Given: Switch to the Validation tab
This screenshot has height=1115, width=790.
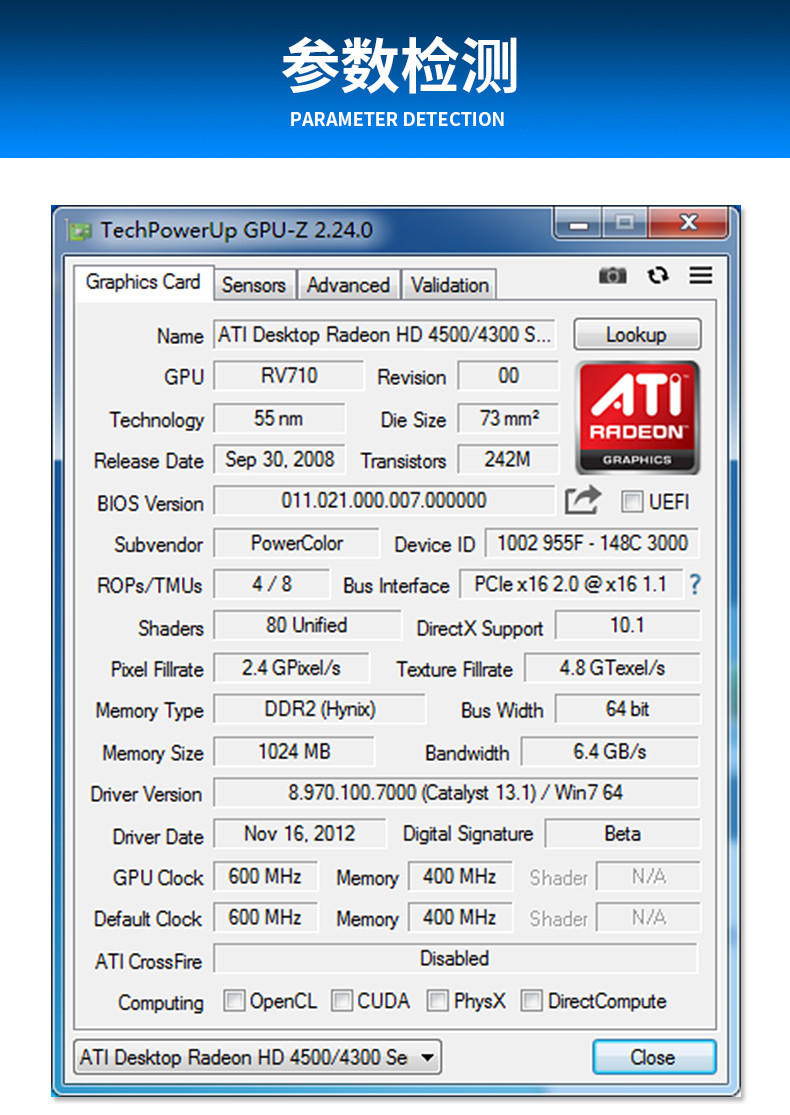Looking at the screenshot, I should [449, 284].
